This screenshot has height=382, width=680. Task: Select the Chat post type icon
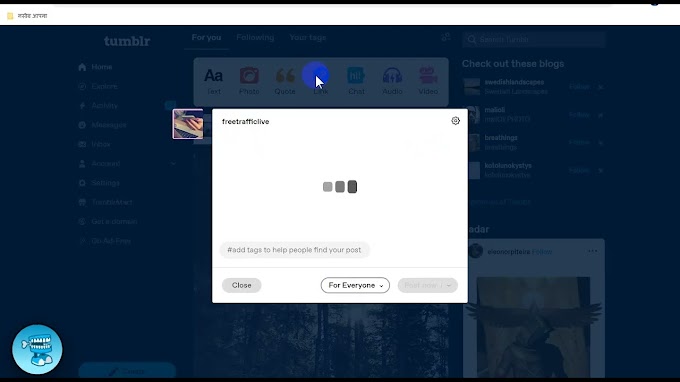[356, 76]
